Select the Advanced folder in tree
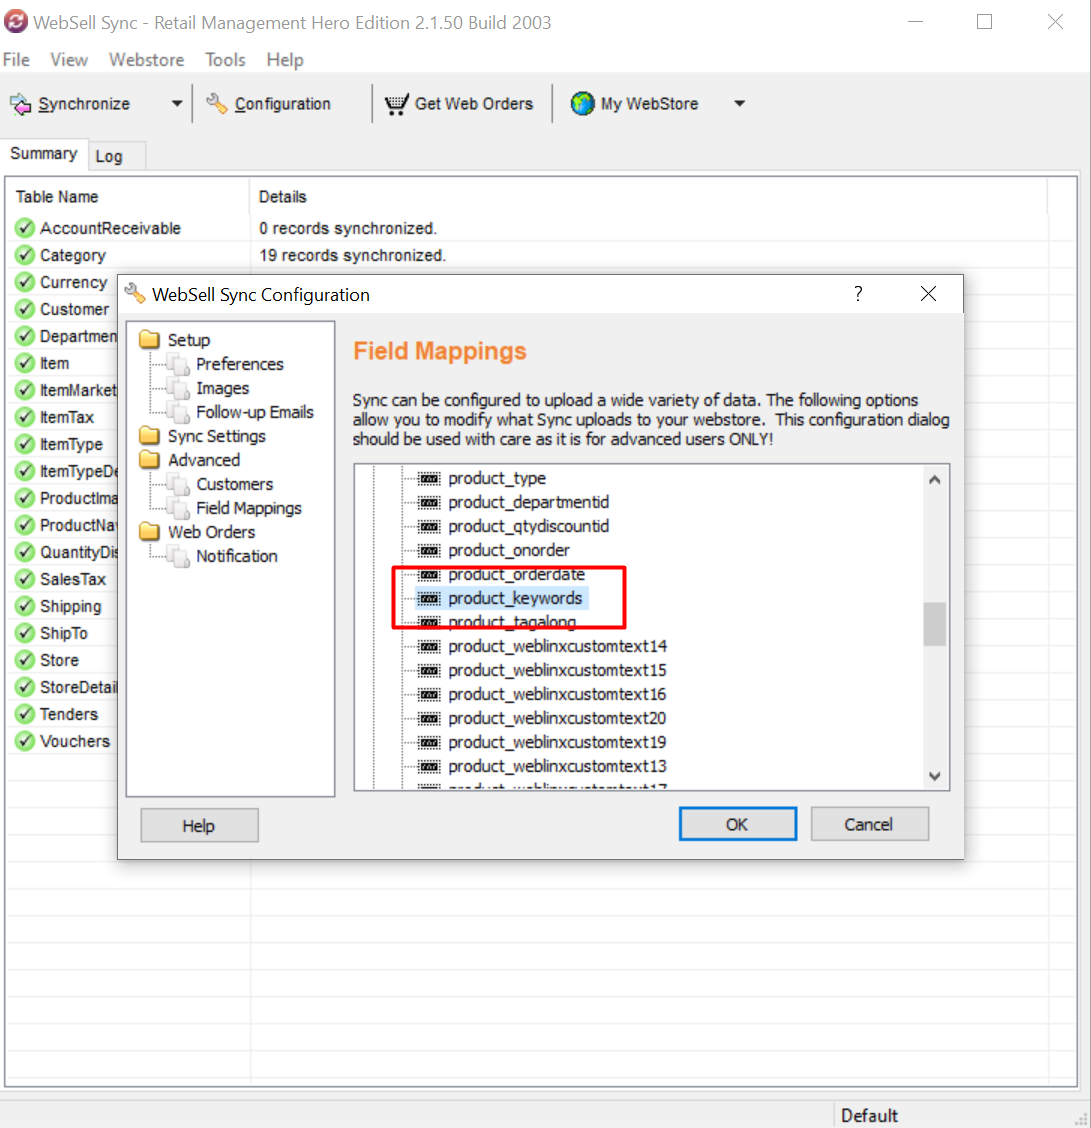This screenshot has width=1091, height=1128. pos(204,460)
